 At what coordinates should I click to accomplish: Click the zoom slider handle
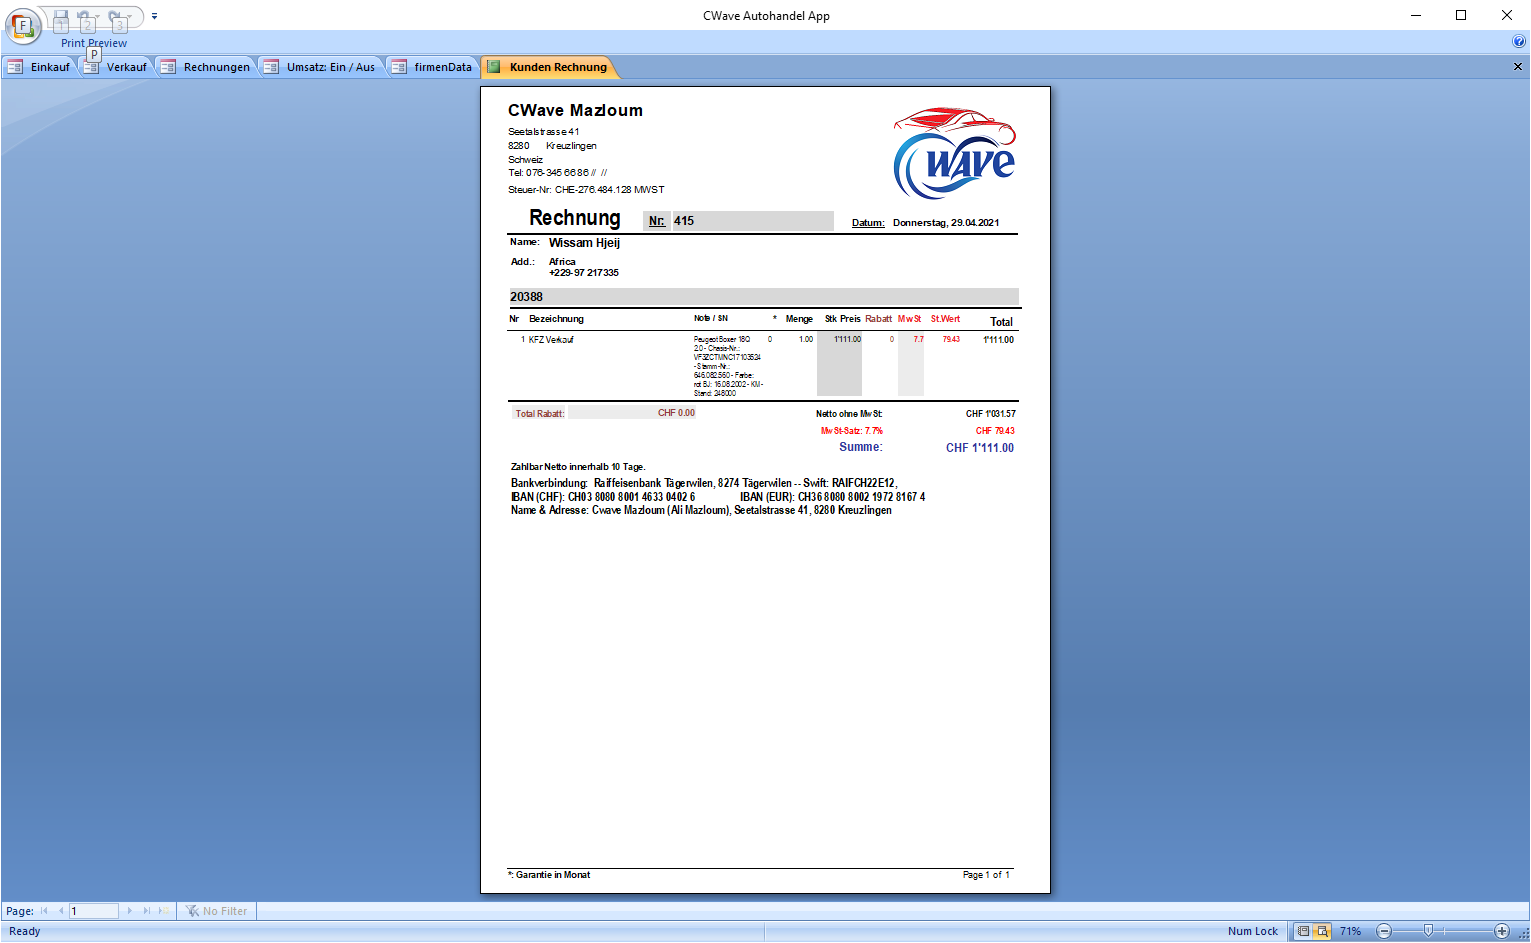pyautogui.click(x=1428, y=931)
